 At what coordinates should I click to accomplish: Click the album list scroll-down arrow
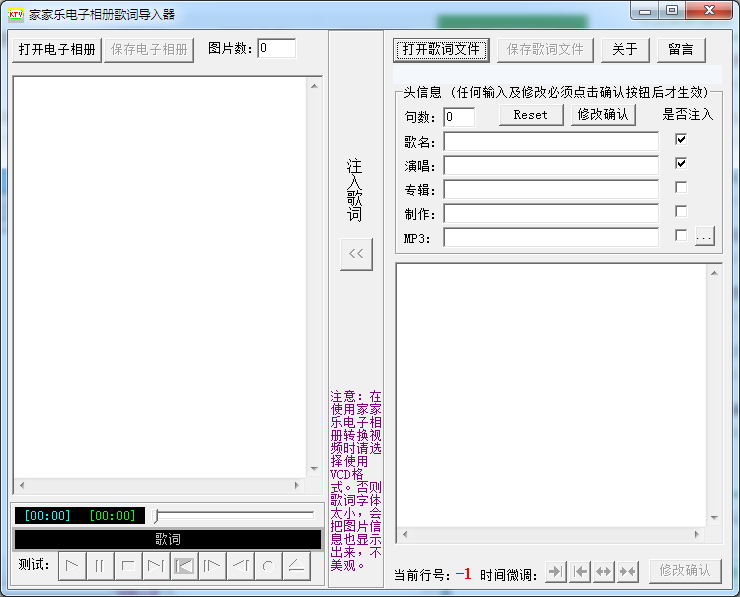tap(314, 469)
